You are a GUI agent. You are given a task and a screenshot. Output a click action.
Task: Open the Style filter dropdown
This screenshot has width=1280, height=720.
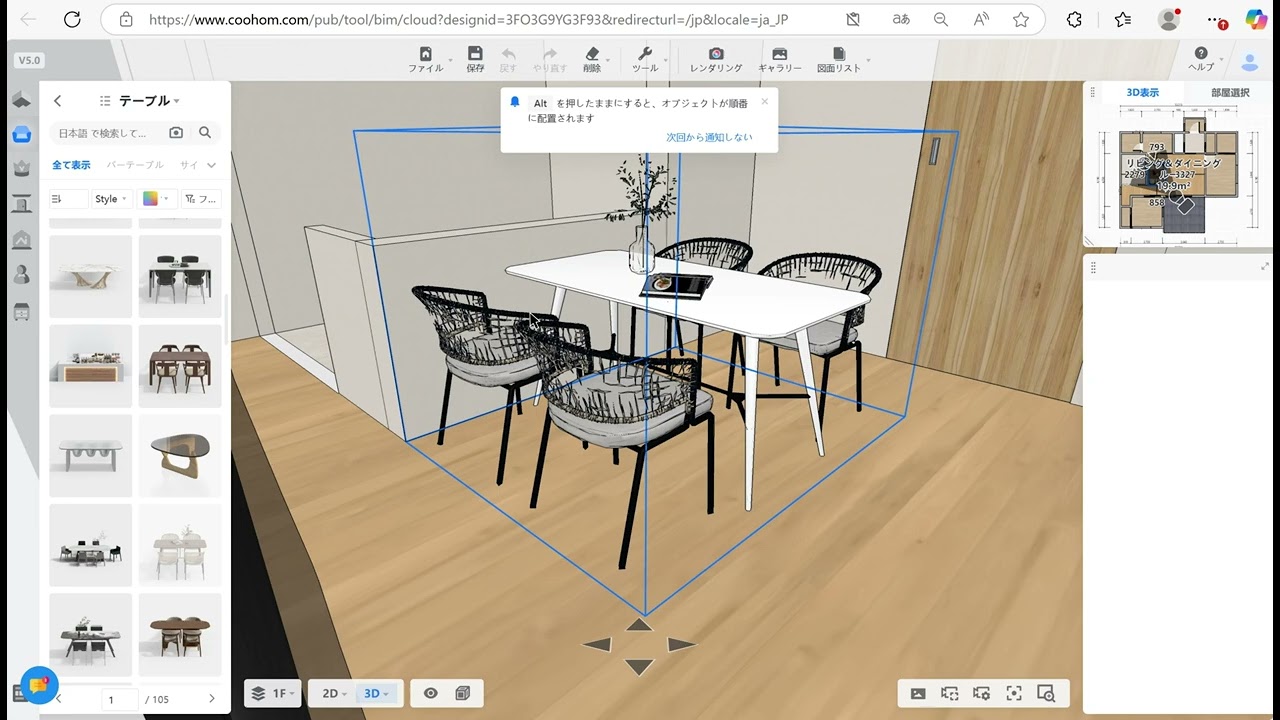(x=111, y=199)
